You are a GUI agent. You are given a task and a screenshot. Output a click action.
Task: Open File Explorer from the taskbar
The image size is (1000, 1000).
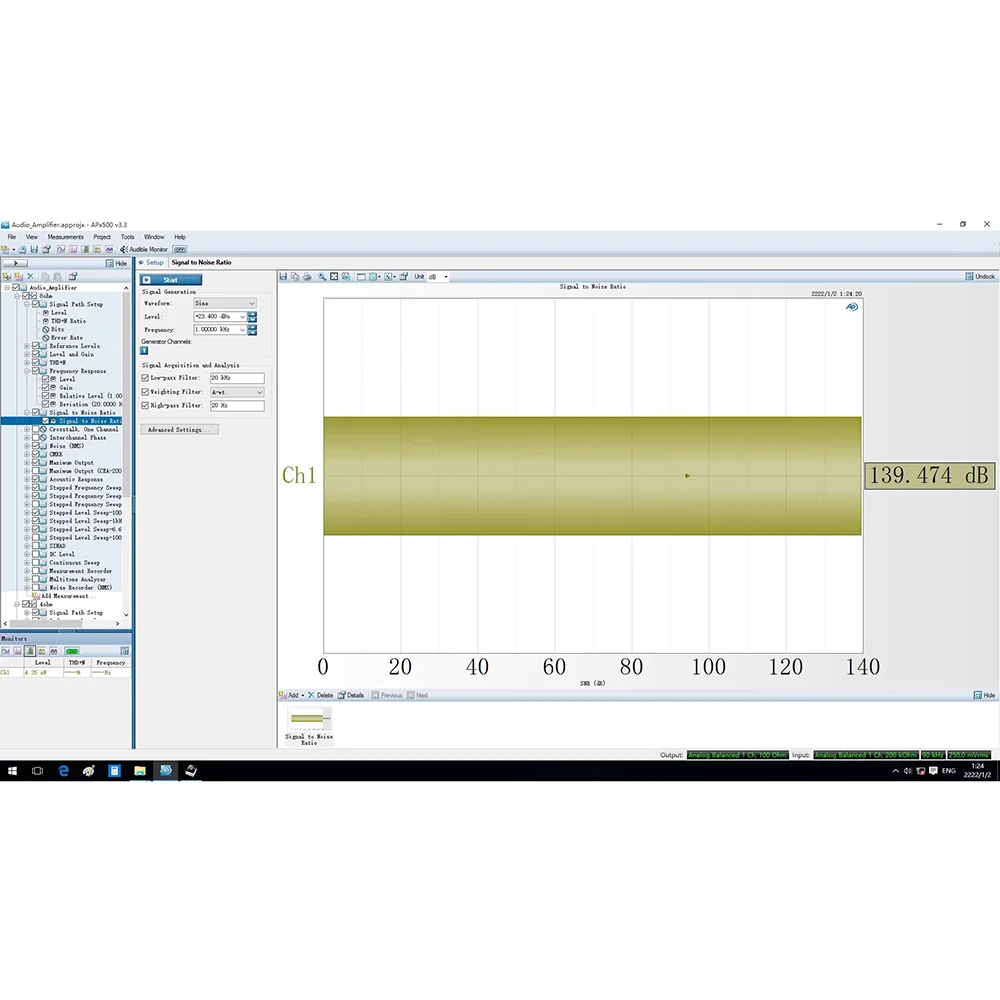140,771
